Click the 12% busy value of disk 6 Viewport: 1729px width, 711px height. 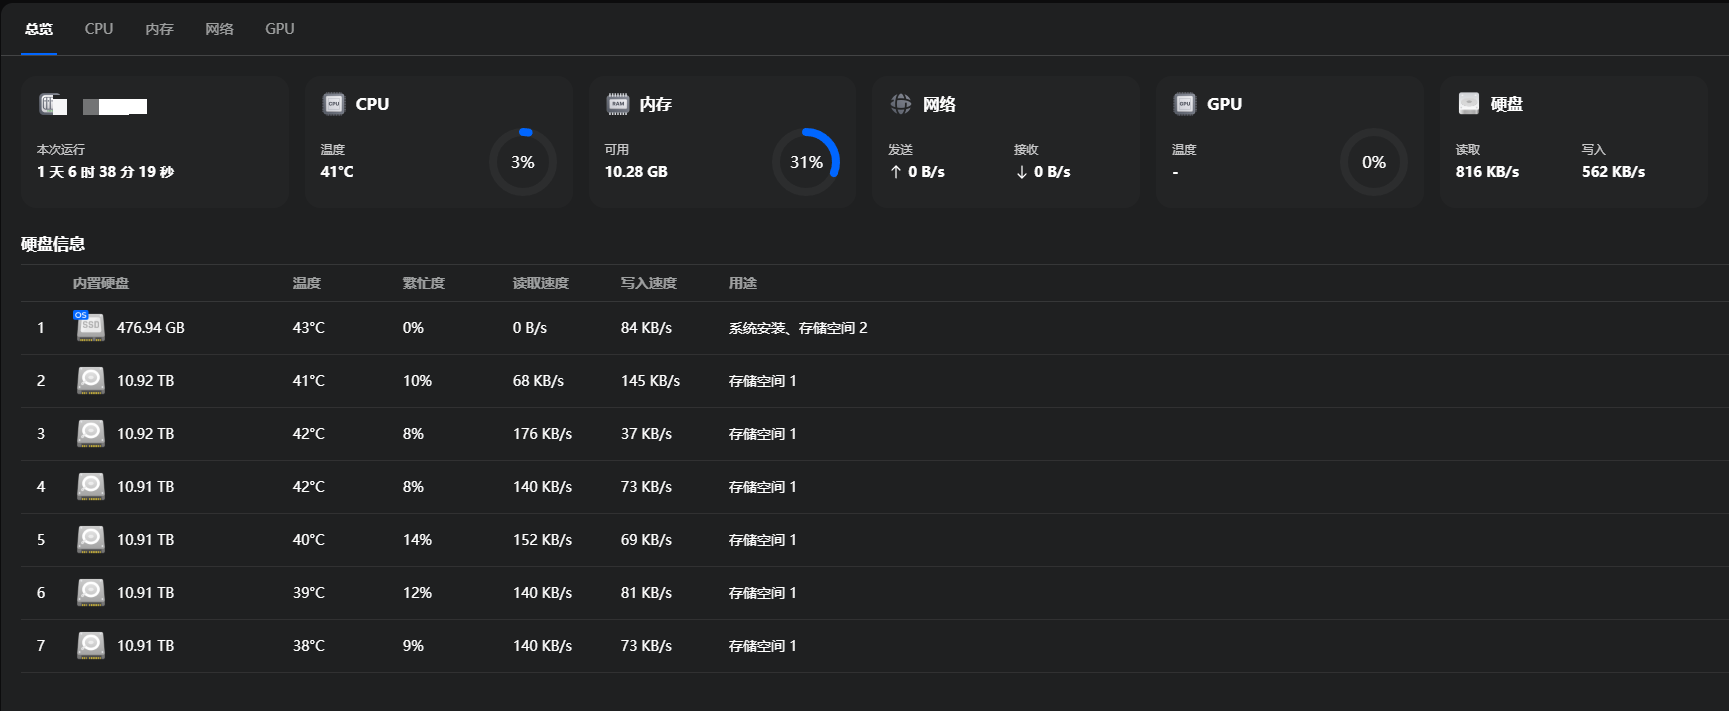coord(418,593)
